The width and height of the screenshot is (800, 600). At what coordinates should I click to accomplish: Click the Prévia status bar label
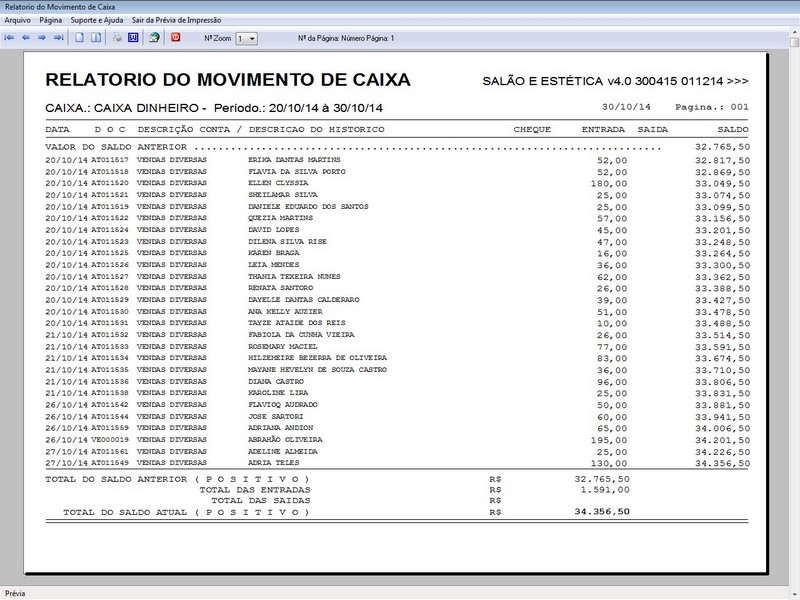(x=15, y=592)
